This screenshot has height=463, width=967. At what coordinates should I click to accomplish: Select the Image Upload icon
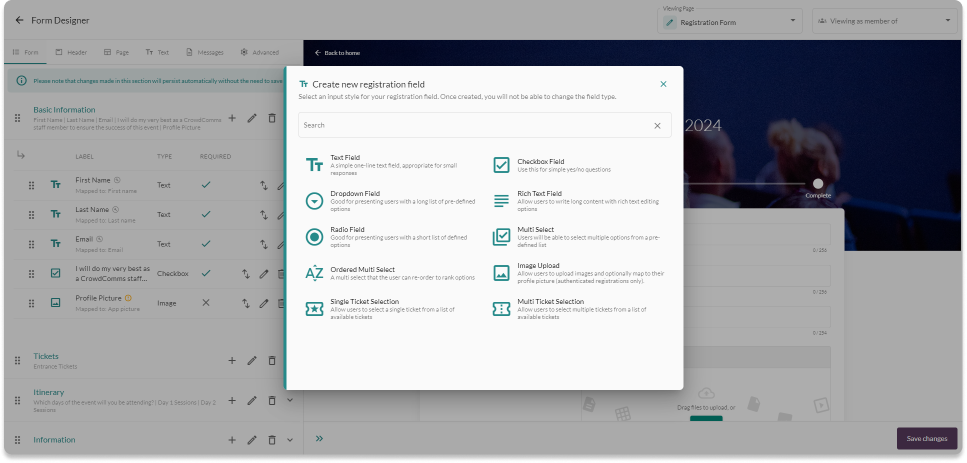pyautogui.click(x=501, y=273)
